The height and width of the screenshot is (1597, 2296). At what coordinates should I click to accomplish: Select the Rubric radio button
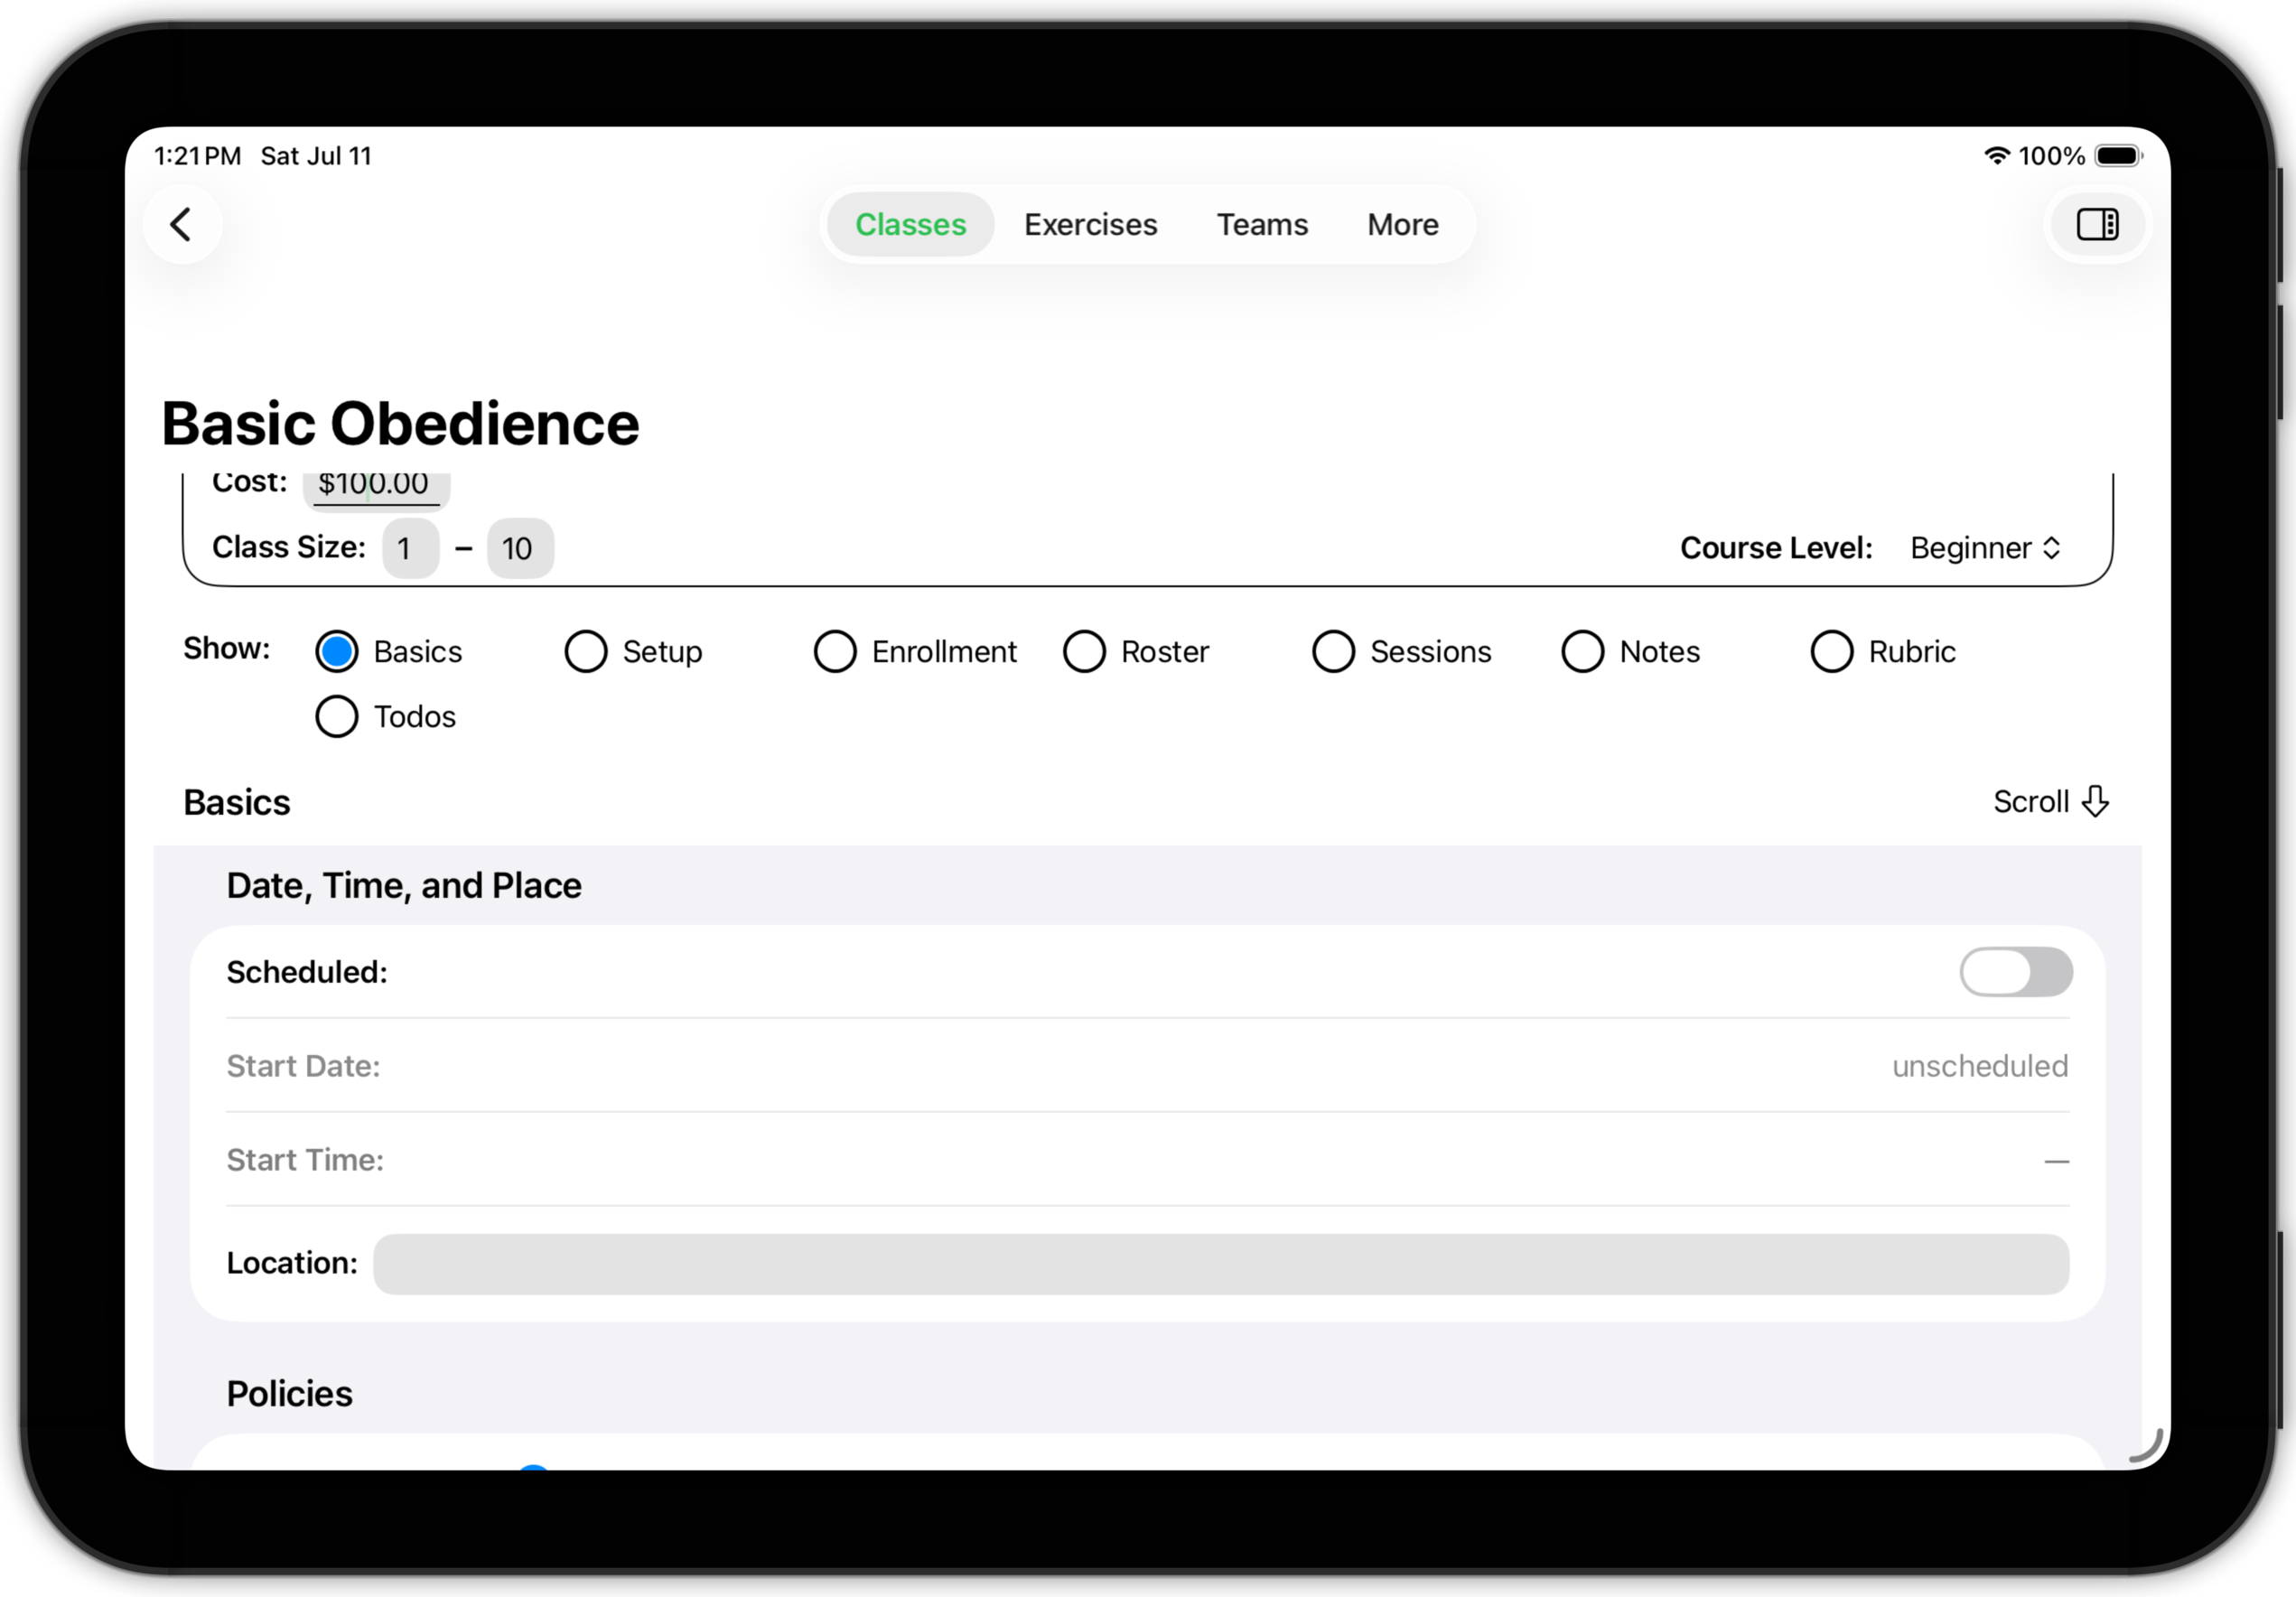[x=1832, y=651]
